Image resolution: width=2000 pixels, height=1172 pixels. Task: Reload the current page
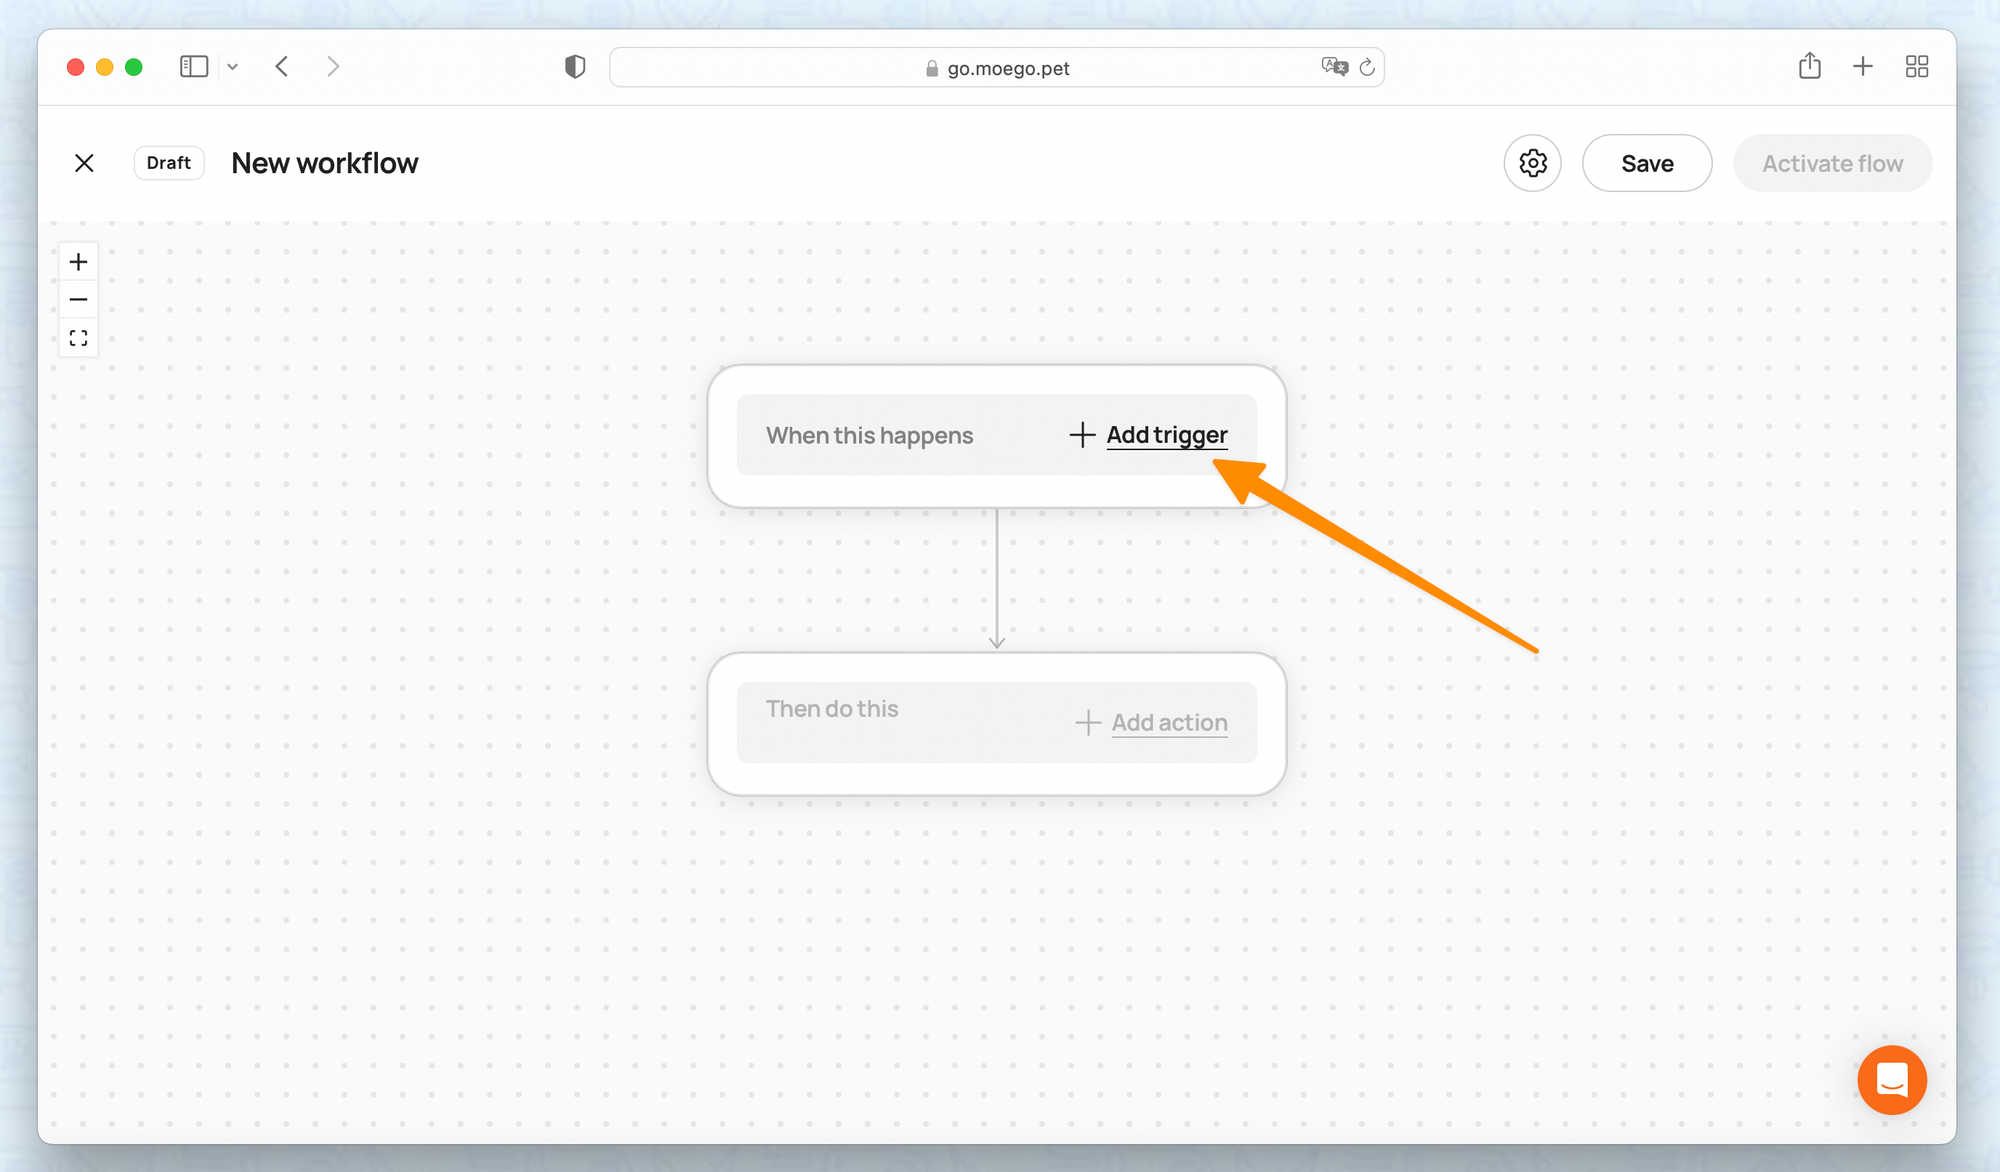pyautogui.click(x=1367, y=67)
